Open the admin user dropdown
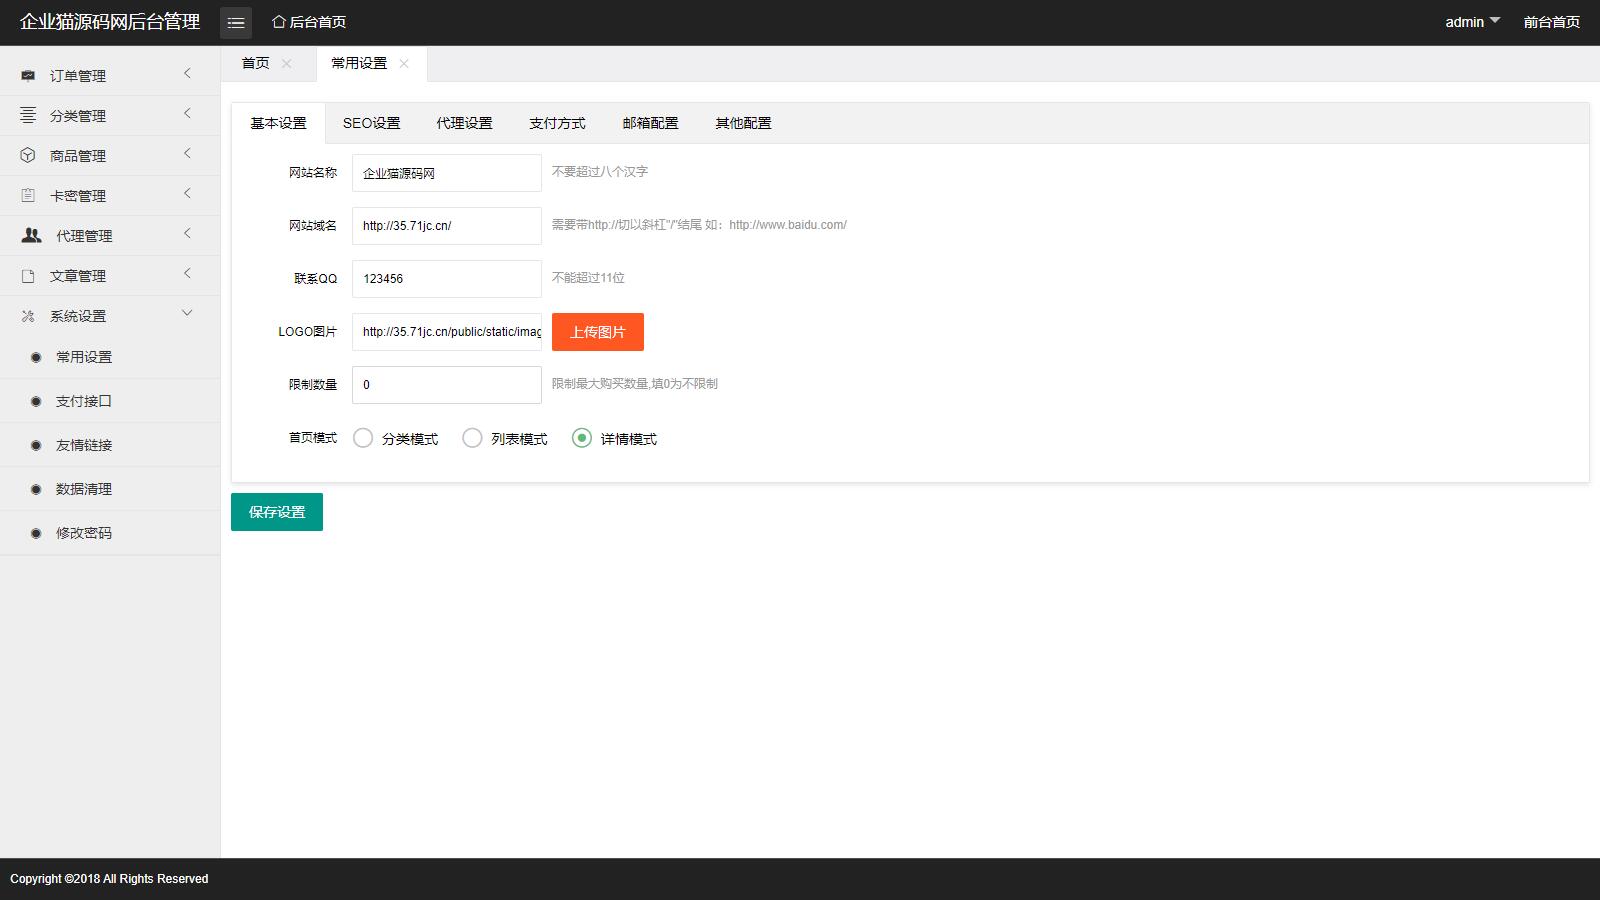 point(1472,22)
